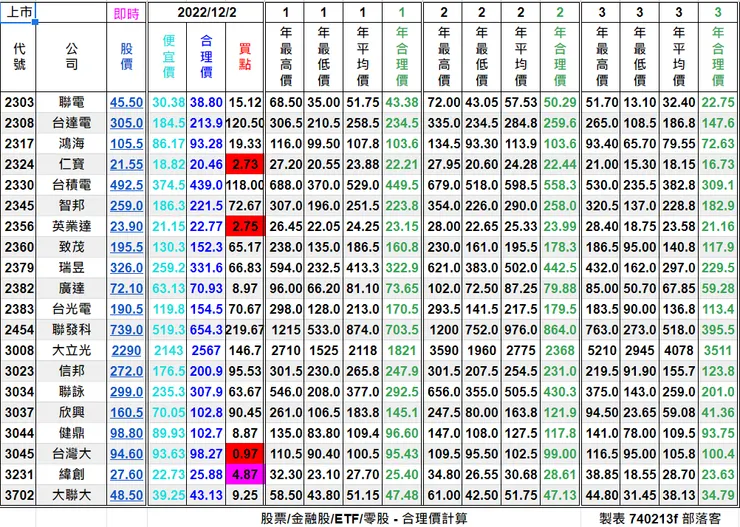Screen dimensions: 740x527
Task: Open the 48.50 price link for 大聯大
Action: [126, 495]
